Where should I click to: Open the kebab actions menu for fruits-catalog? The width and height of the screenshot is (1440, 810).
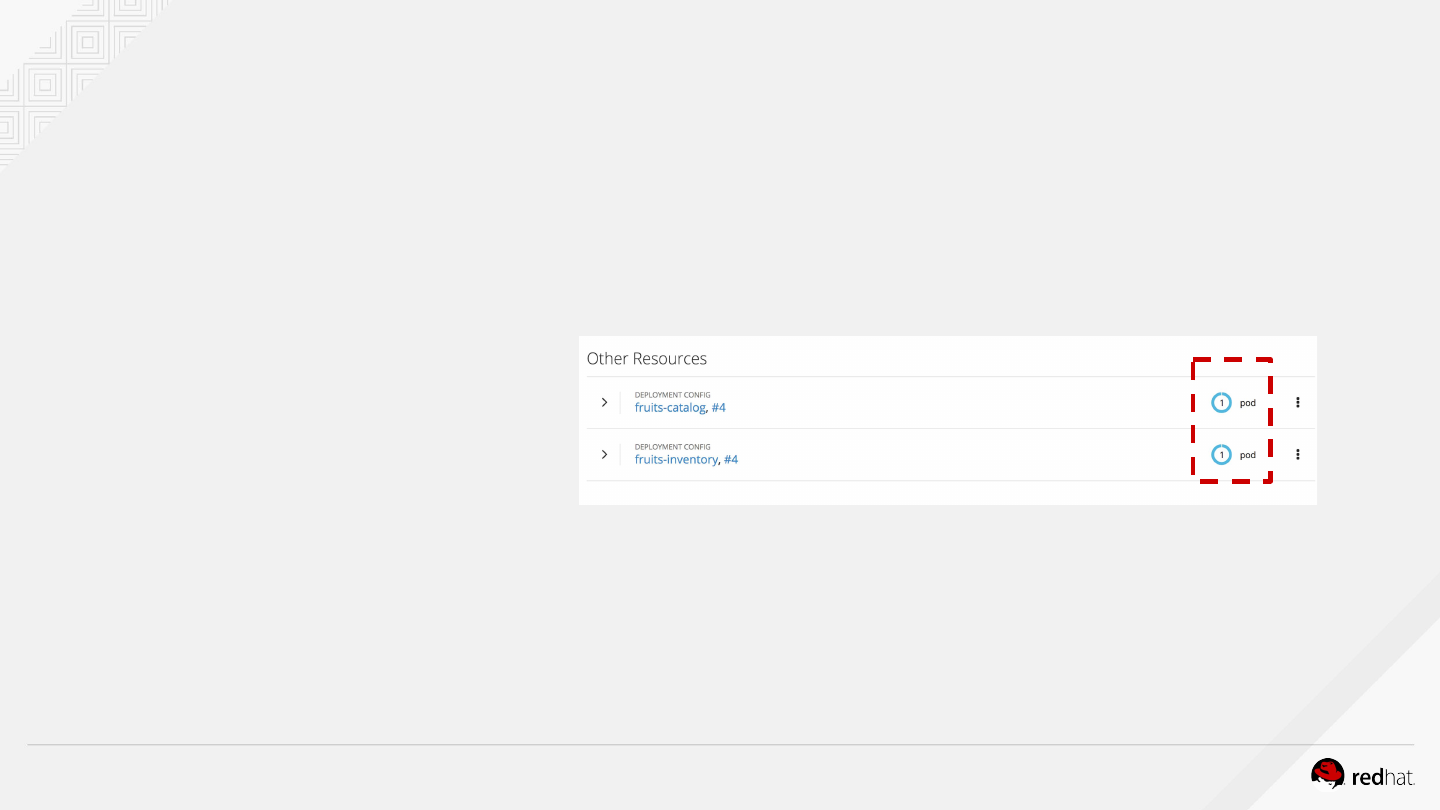[x=1298, y=402]
